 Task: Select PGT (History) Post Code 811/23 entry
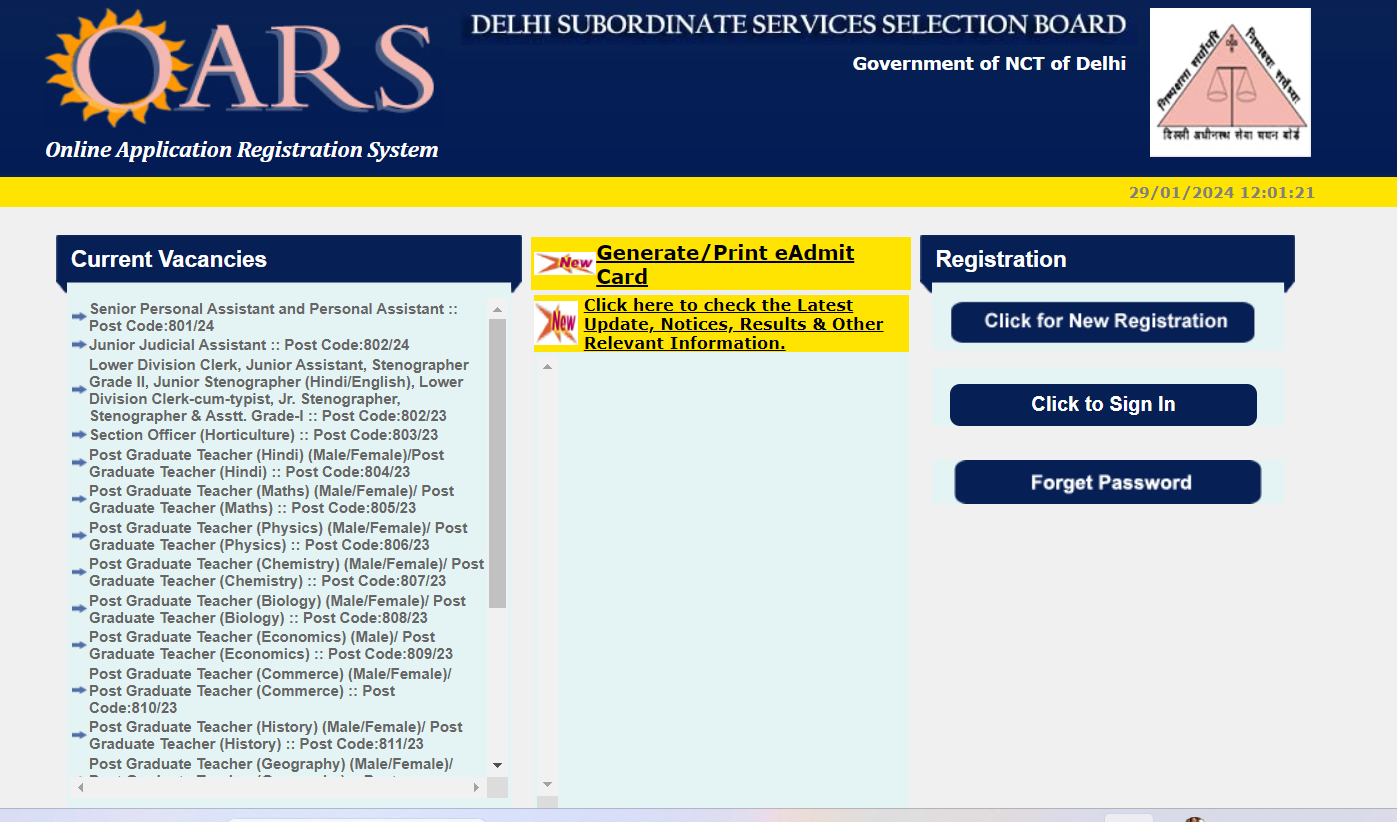(276, 735)
